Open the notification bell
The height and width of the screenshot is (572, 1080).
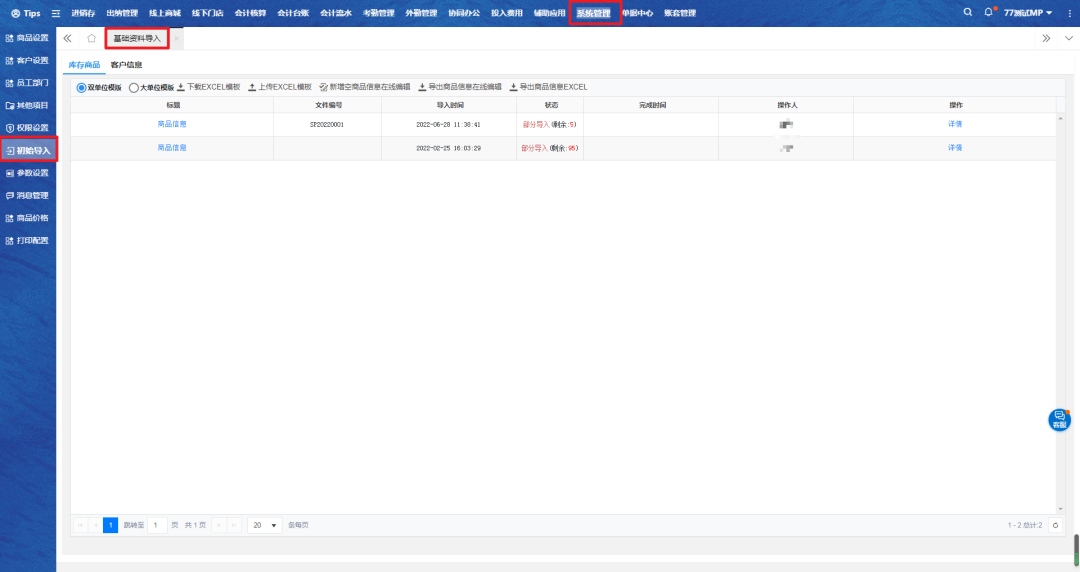pos(989,12)
